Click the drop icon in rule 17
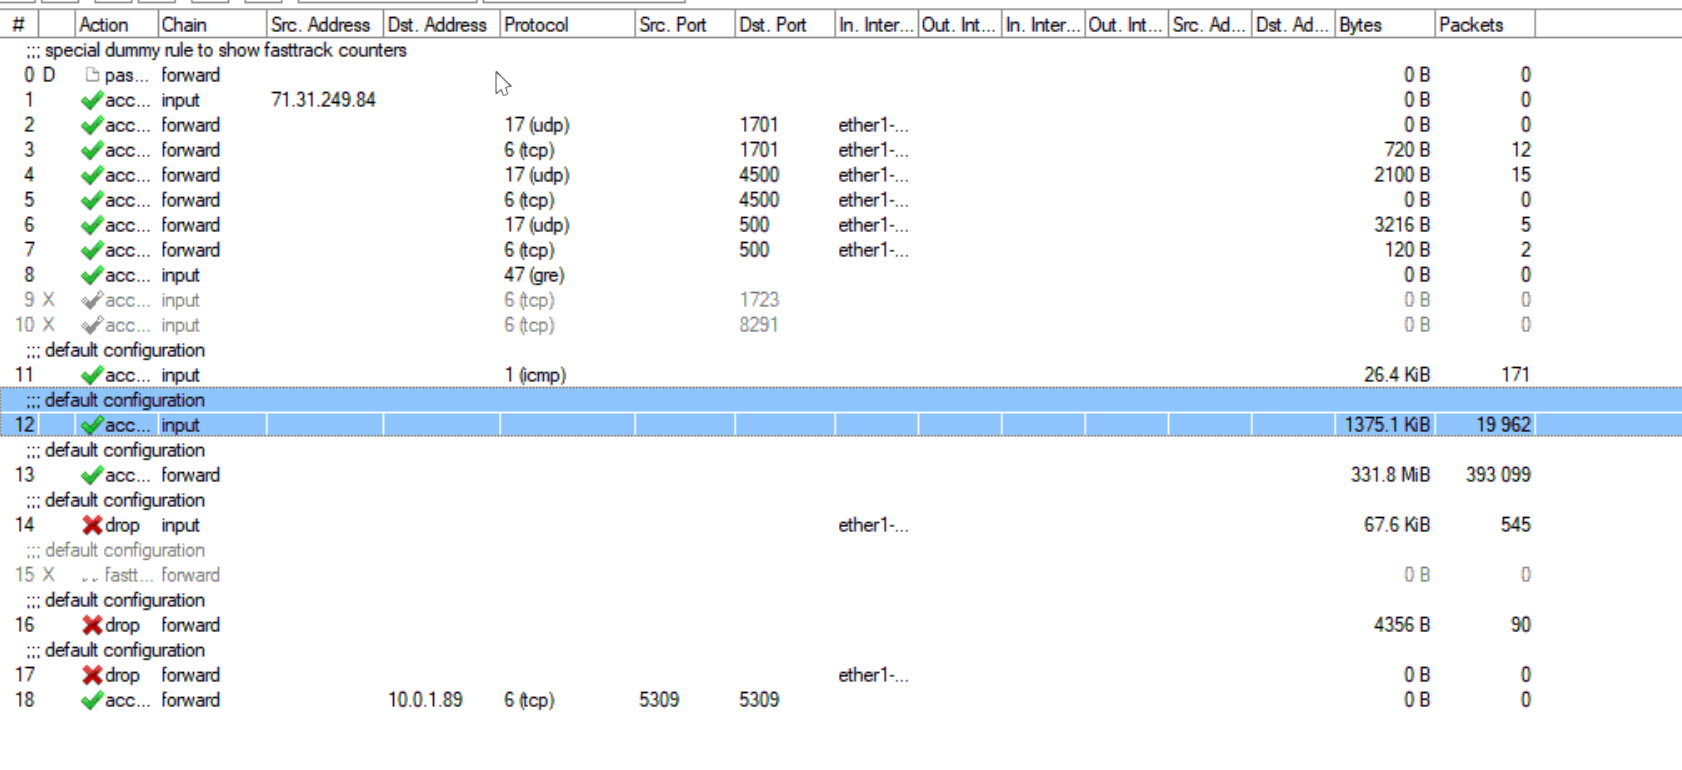1682x770 pixels. point(92,675)
